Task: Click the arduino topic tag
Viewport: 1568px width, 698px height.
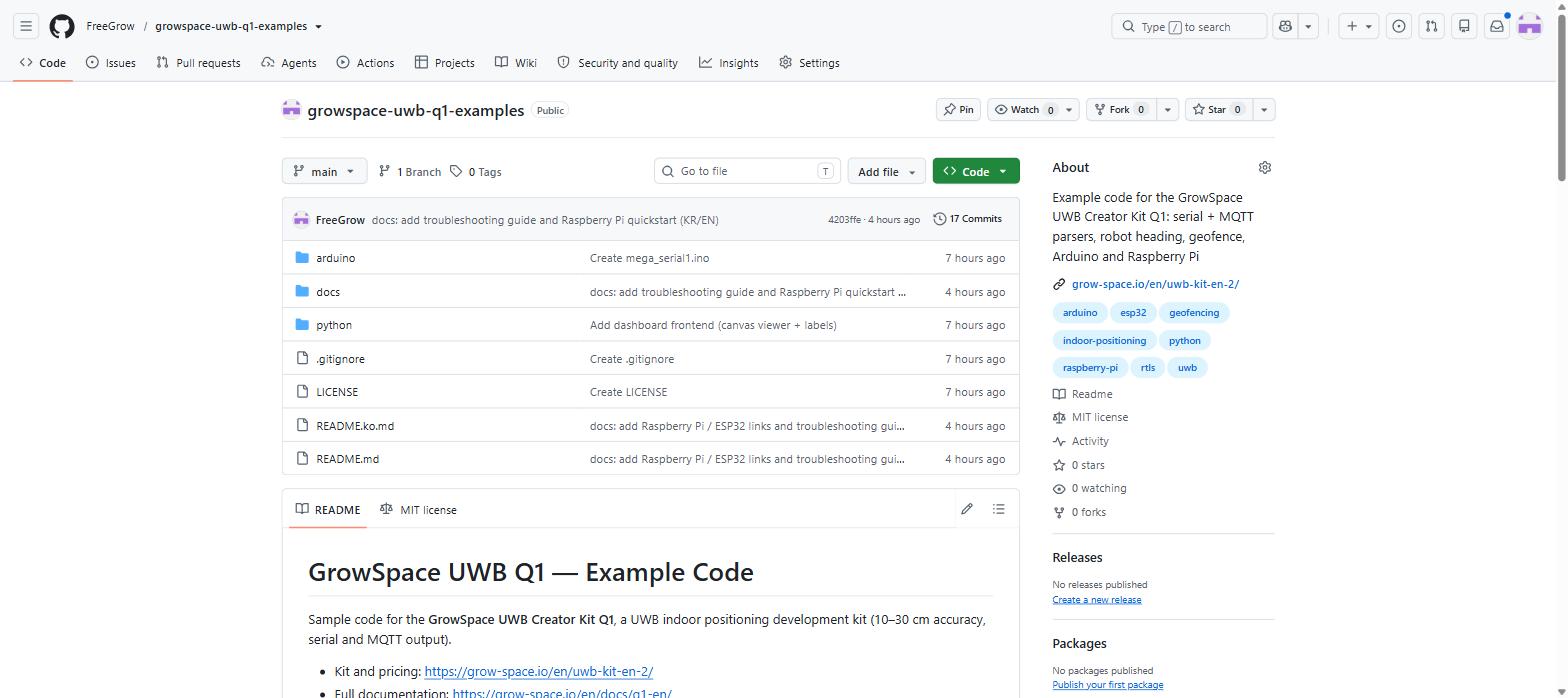Action: (x=1080, y=313)
